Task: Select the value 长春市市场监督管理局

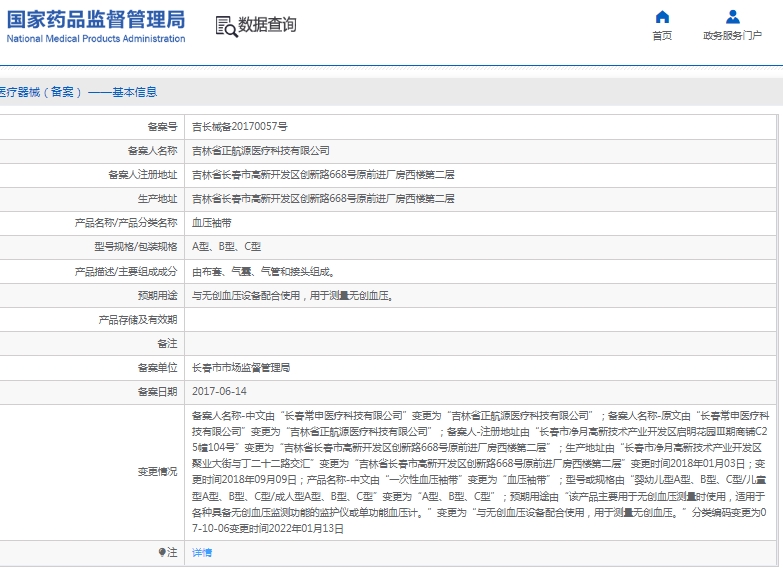Action: (241, 368)
